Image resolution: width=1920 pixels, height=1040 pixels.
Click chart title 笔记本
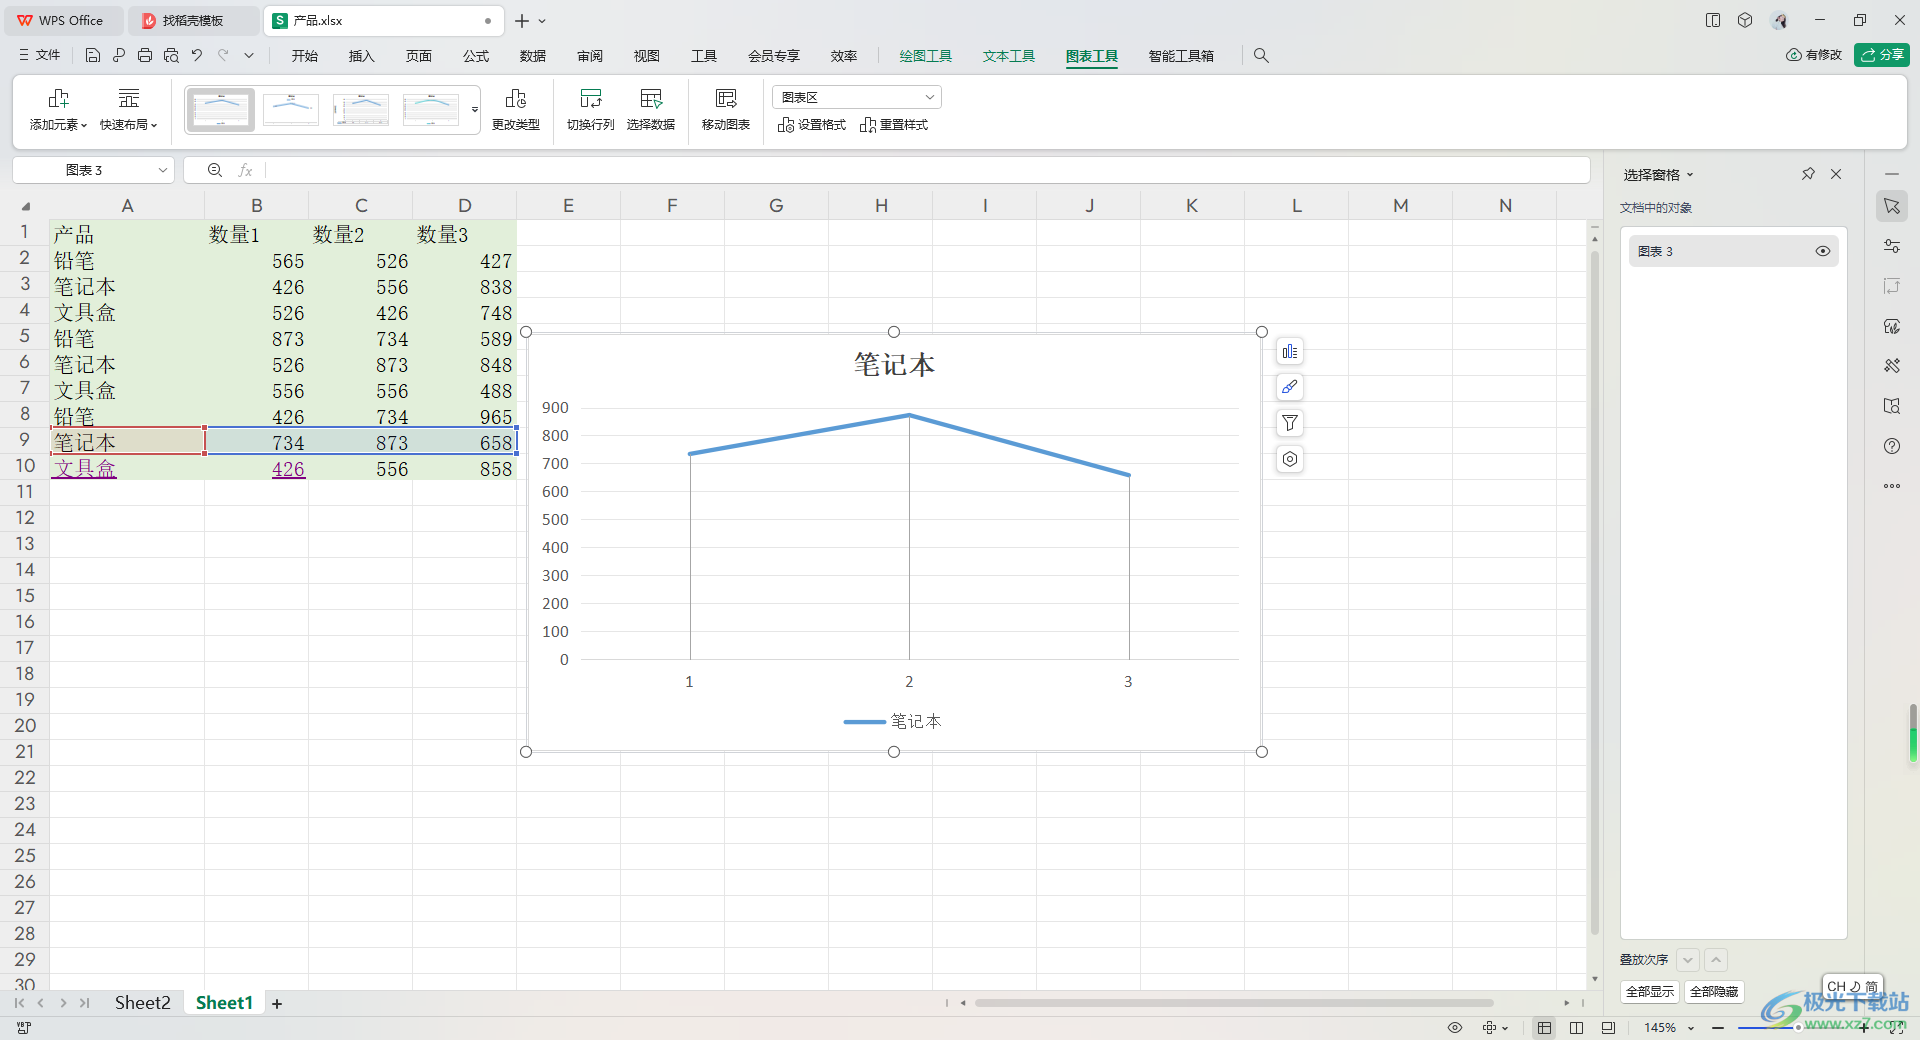click(894, 365)
